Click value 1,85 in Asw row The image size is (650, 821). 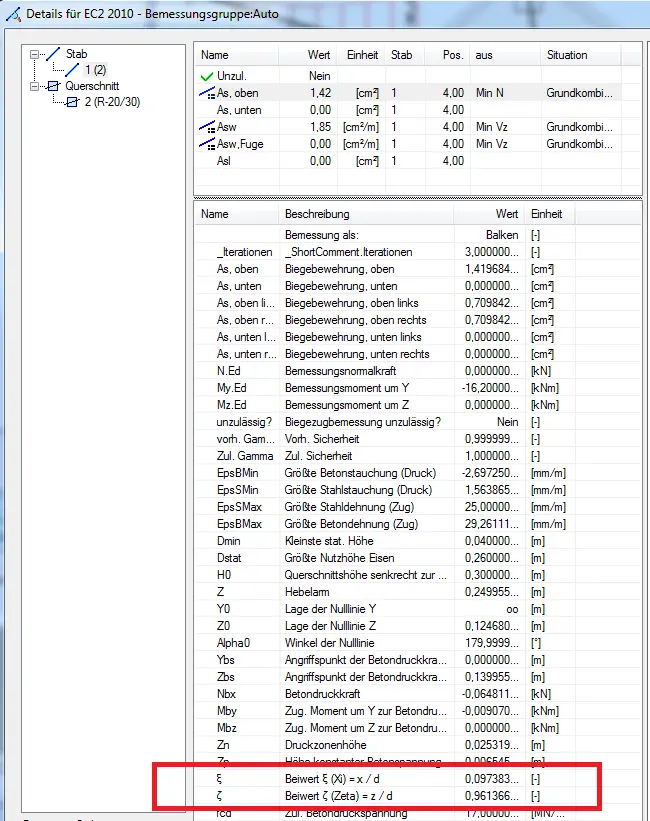click(320, 127)
